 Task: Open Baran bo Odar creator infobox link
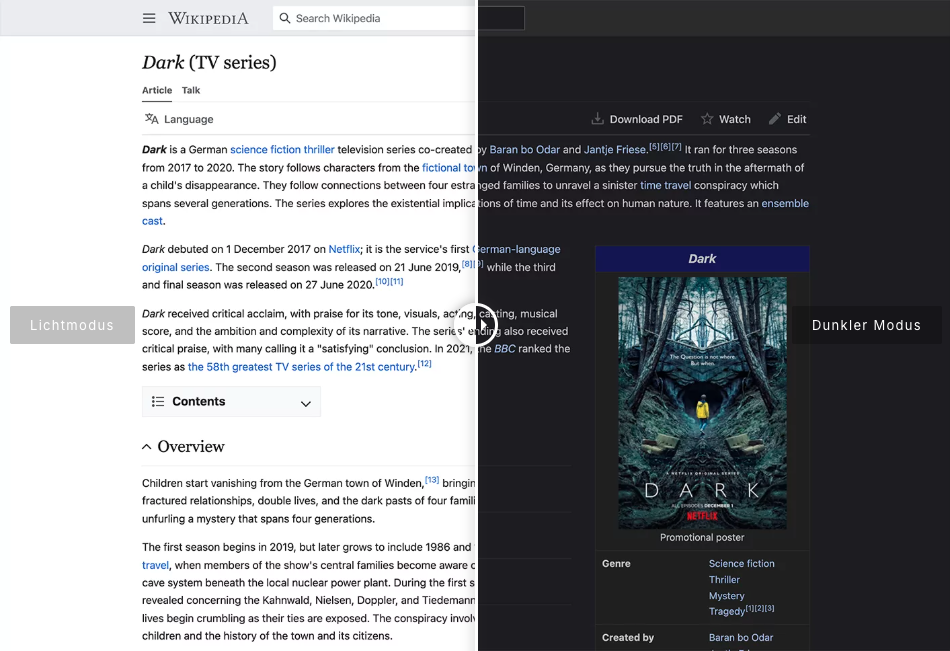[x=741, y=638]
